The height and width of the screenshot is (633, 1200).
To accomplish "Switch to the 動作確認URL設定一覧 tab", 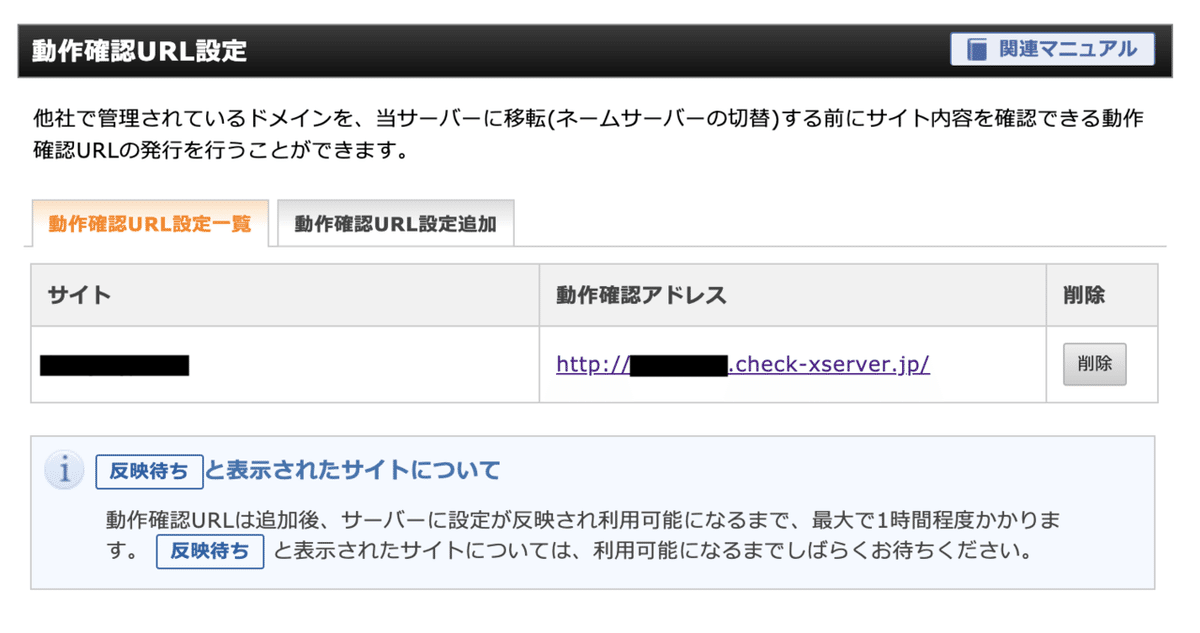I will pos(150,224).
